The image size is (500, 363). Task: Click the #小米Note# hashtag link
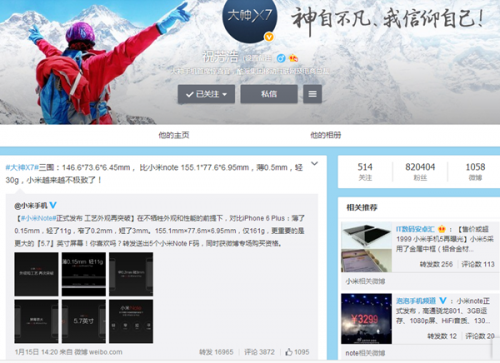pos(38,218)
